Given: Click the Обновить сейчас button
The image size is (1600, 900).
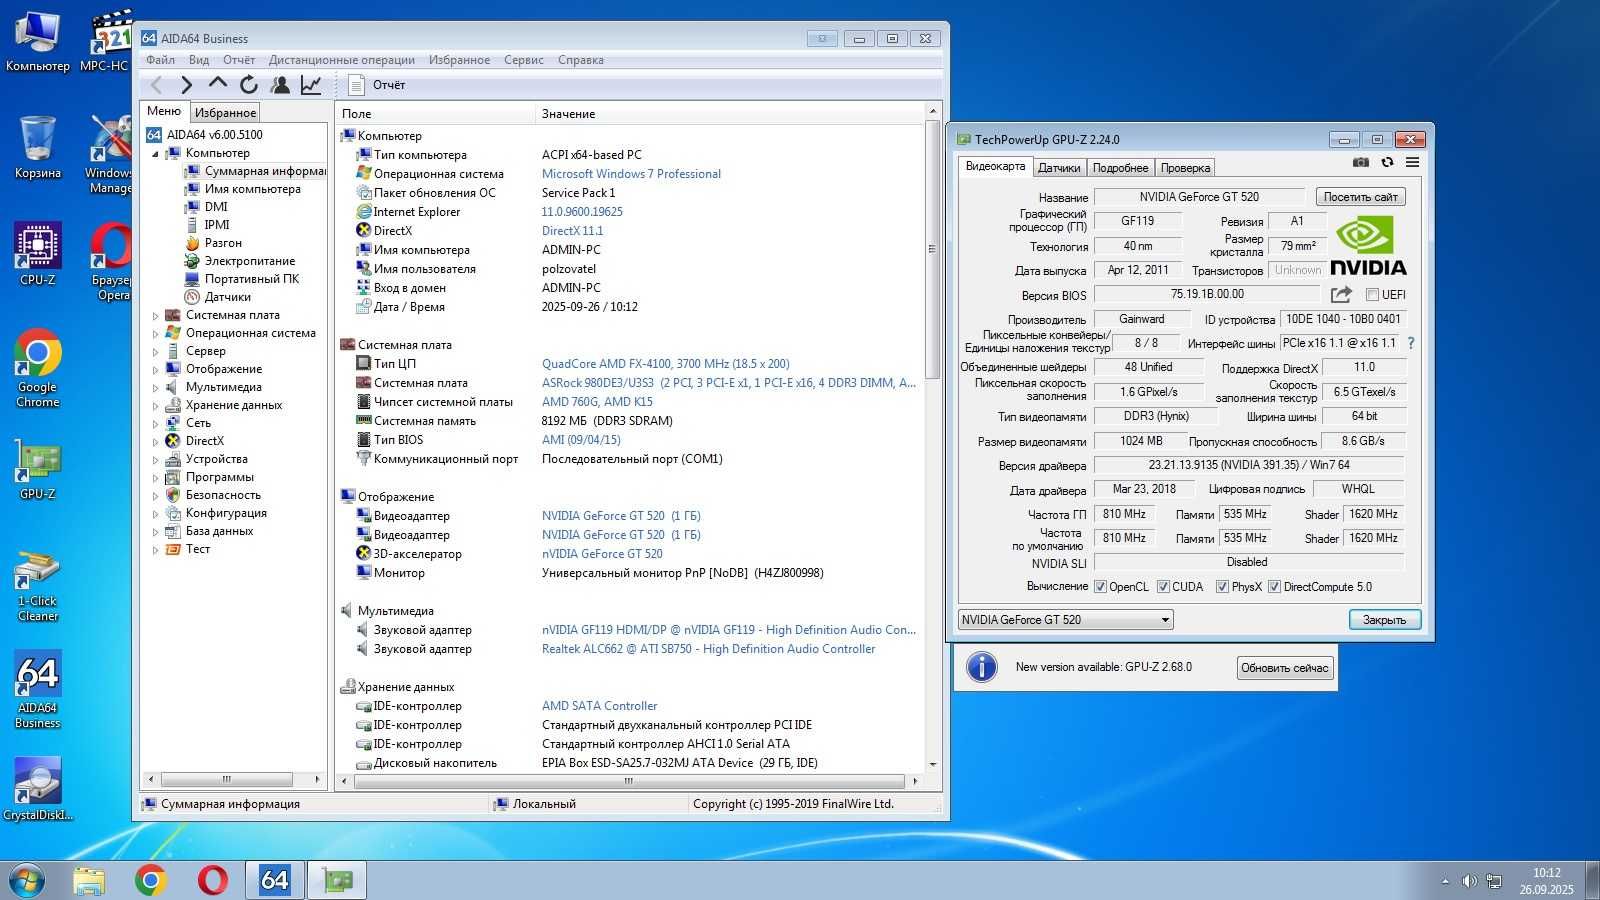Looking at the screenshot, I should pyautogui.click(x=1285, y=668).
